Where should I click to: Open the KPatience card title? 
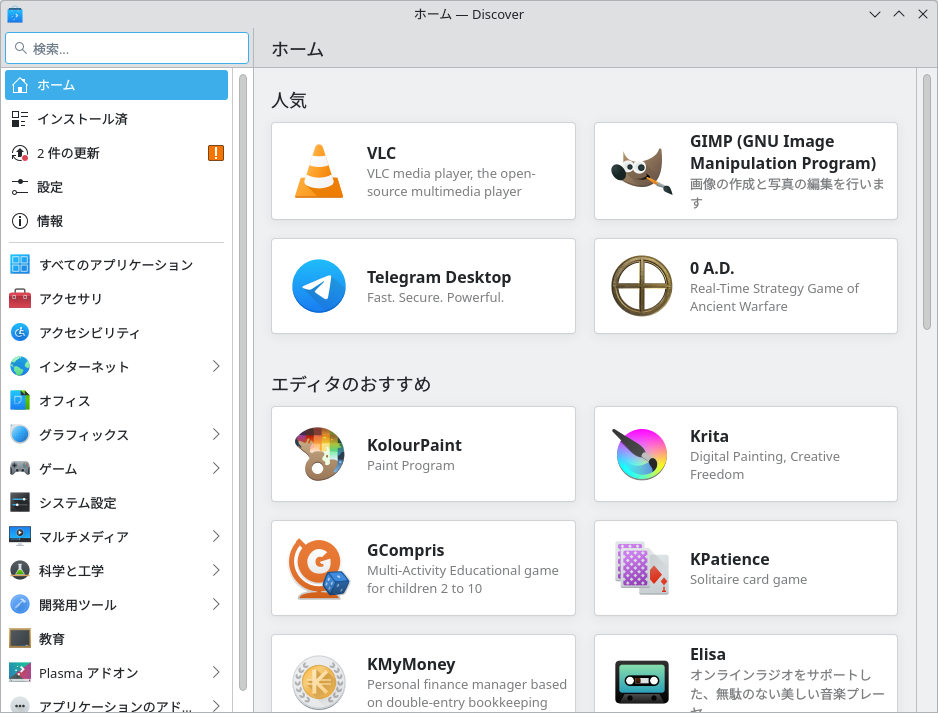[730, 559]
